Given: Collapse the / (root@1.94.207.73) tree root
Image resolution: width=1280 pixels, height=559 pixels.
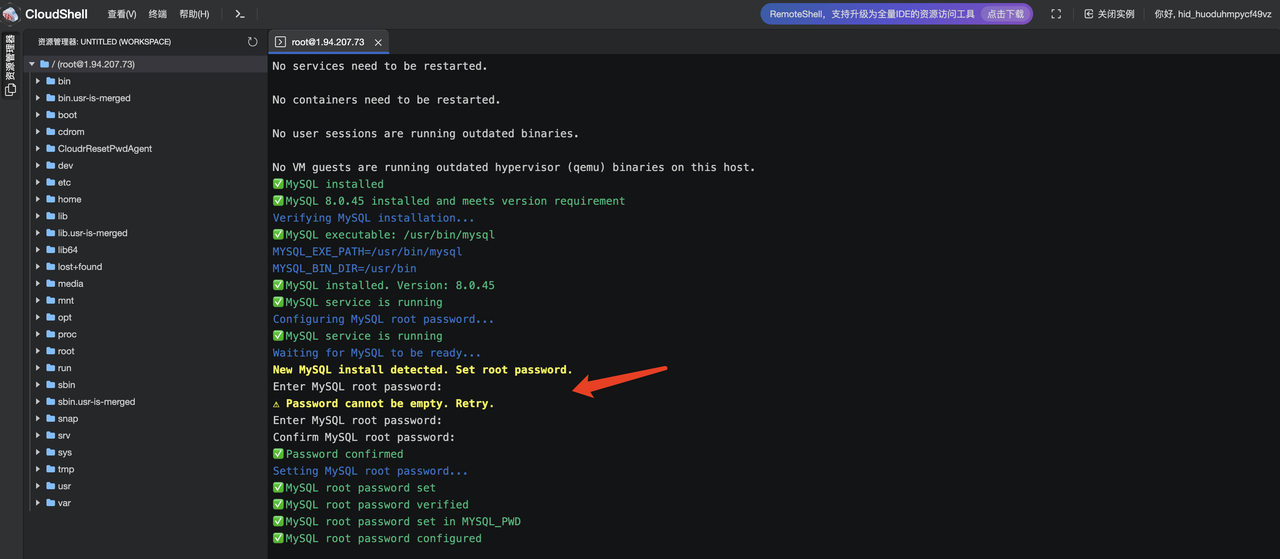Looking at the screenshot, I should tap(32, 64).
